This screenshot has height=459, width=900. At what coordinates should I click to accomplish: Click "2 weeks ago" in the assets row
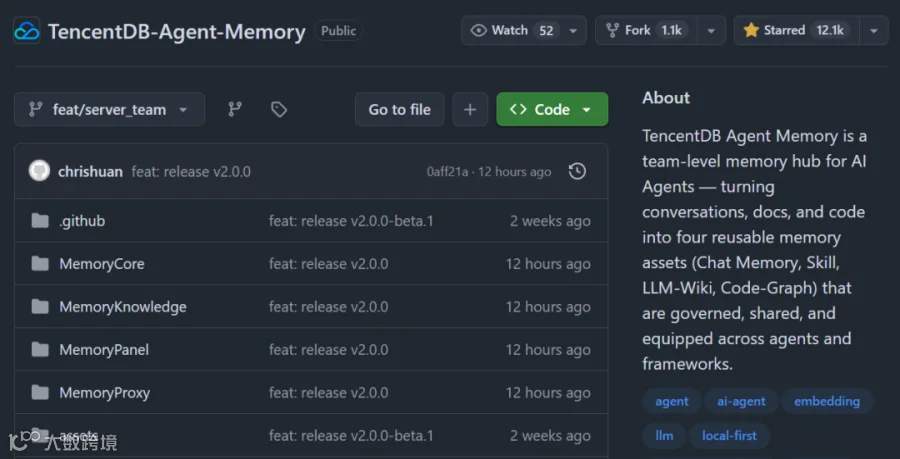[550, 436]
